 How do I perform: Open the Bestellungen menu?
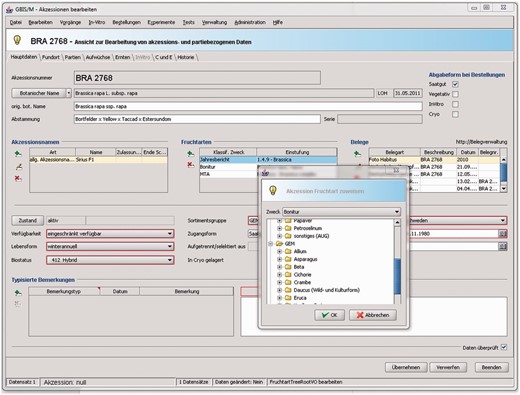(x=126, y=22)
